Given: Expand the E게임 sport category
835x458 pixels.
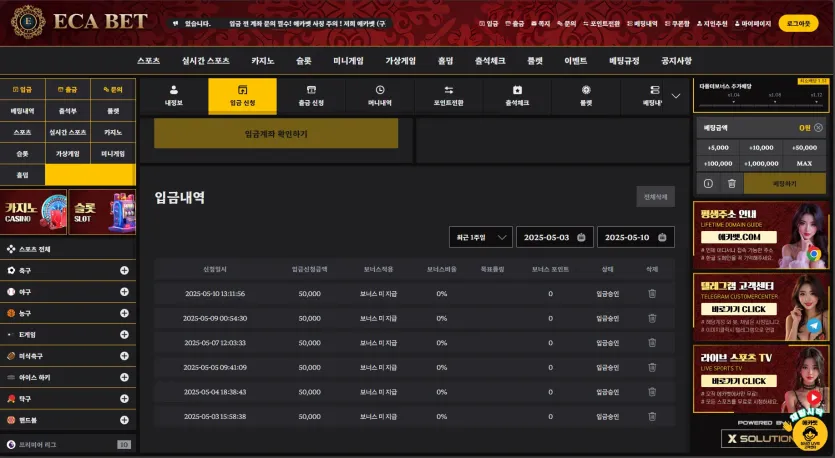Looking at the screenshot, I should pyautogui.click(x=124, y=334).
